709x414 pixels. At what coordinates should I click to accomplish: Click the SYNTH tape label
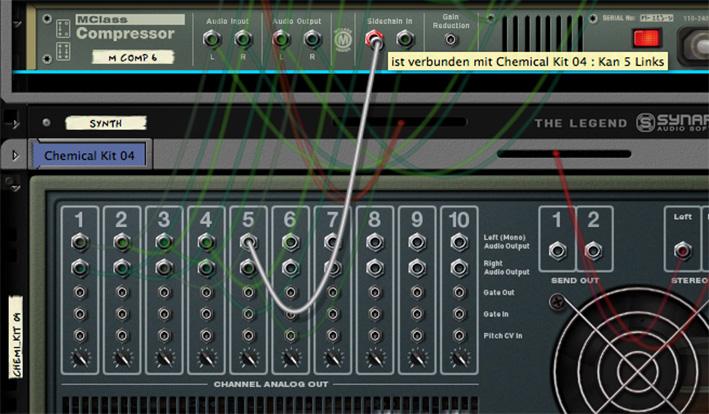pyautogui.click(x=106, y=123)
